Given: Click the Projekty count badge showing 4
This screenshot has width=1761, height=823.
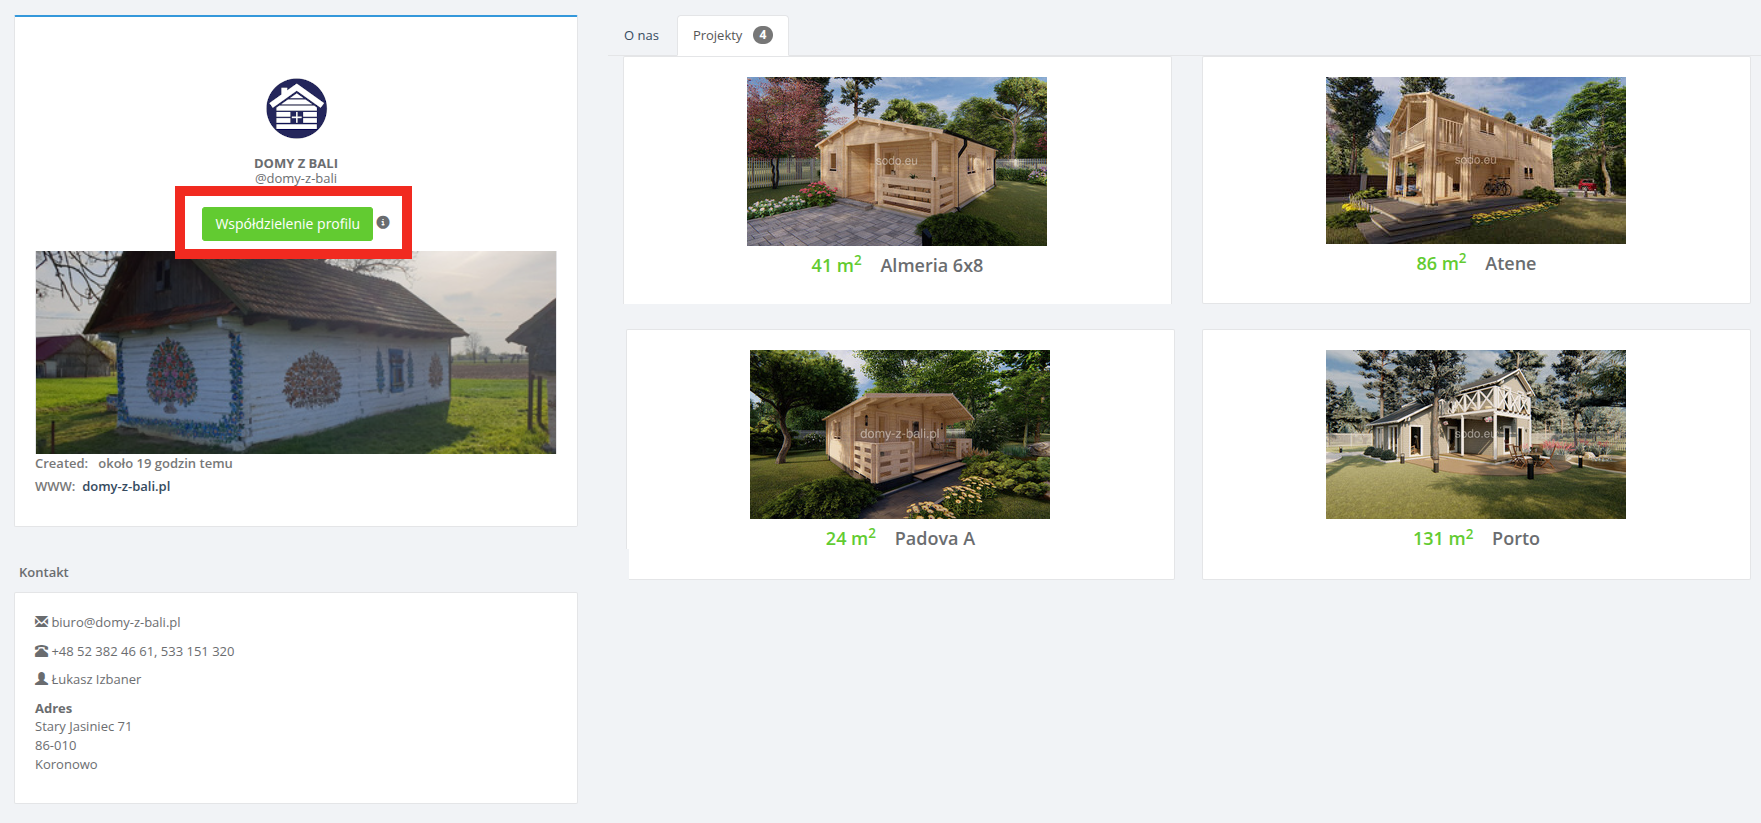Looking at the screenshot, I should tap(762, 35).
